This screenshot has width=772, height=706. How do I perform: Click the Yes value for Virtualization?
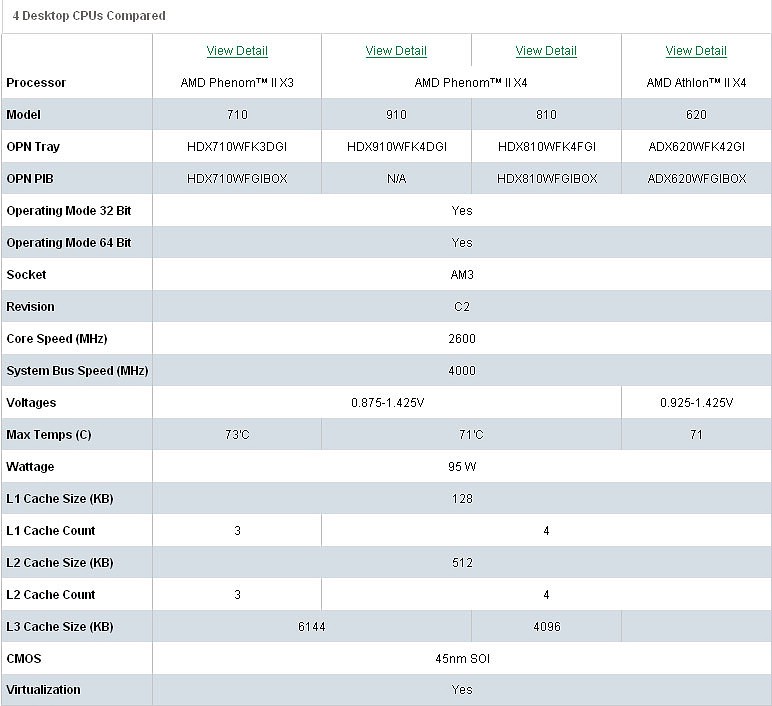pos(462,690)
